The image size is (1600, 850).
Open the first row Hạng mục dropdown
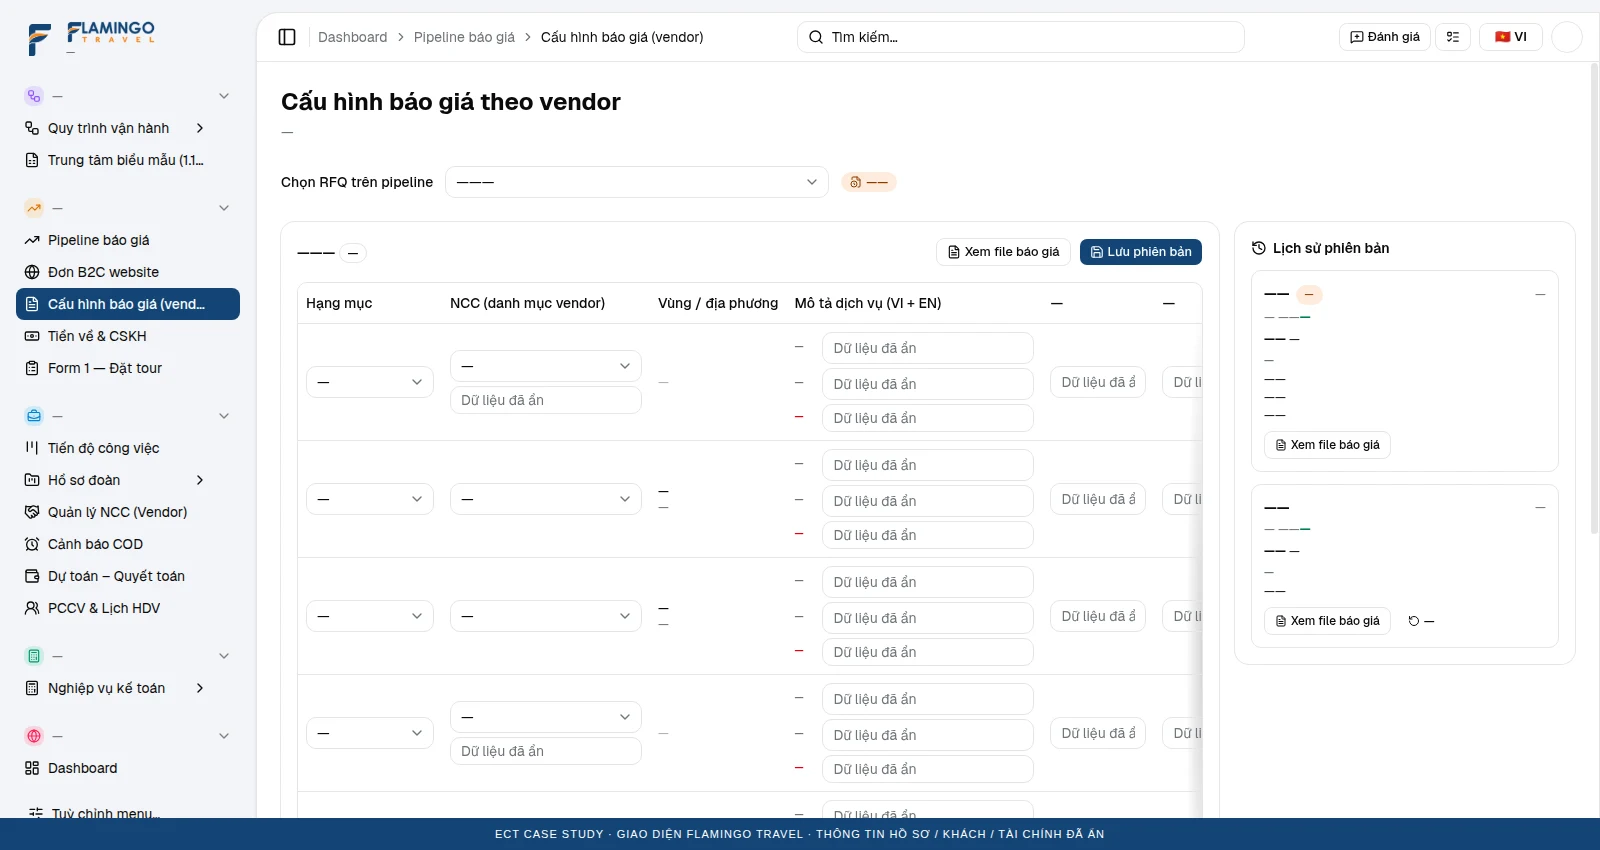(x=370, y=382)
